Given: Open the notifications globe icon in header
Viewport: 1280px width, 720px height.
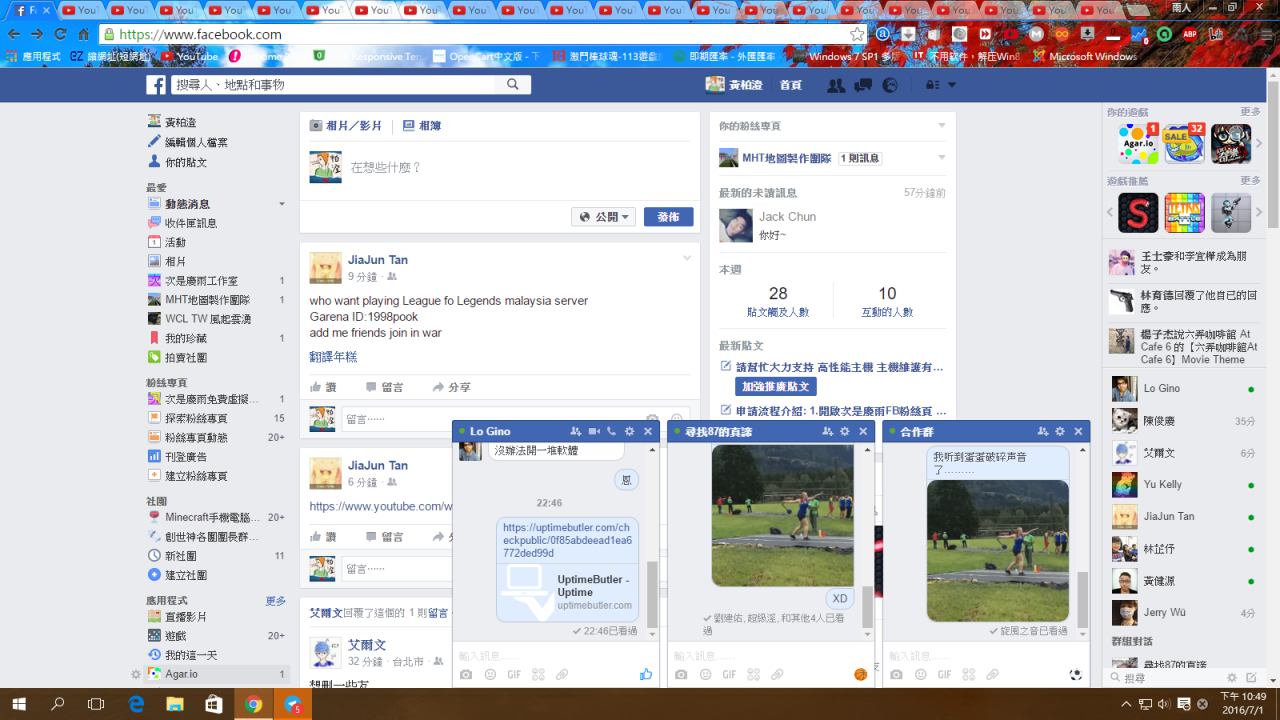Looking at the screenshot, I should click(x=889, y=85).
